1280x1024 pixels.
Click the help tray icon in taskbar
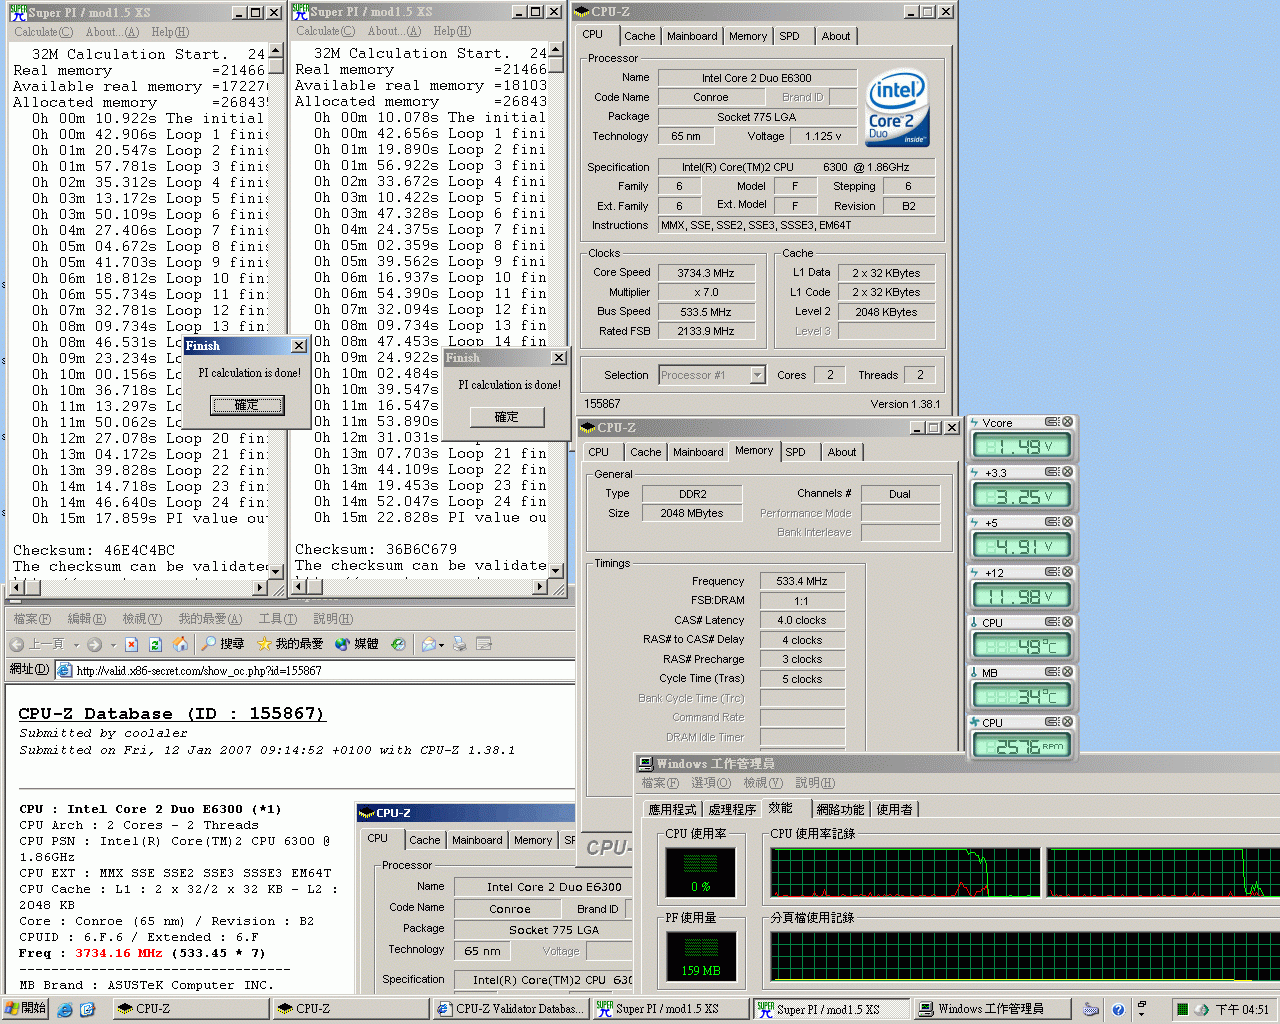point(1118,1010)
